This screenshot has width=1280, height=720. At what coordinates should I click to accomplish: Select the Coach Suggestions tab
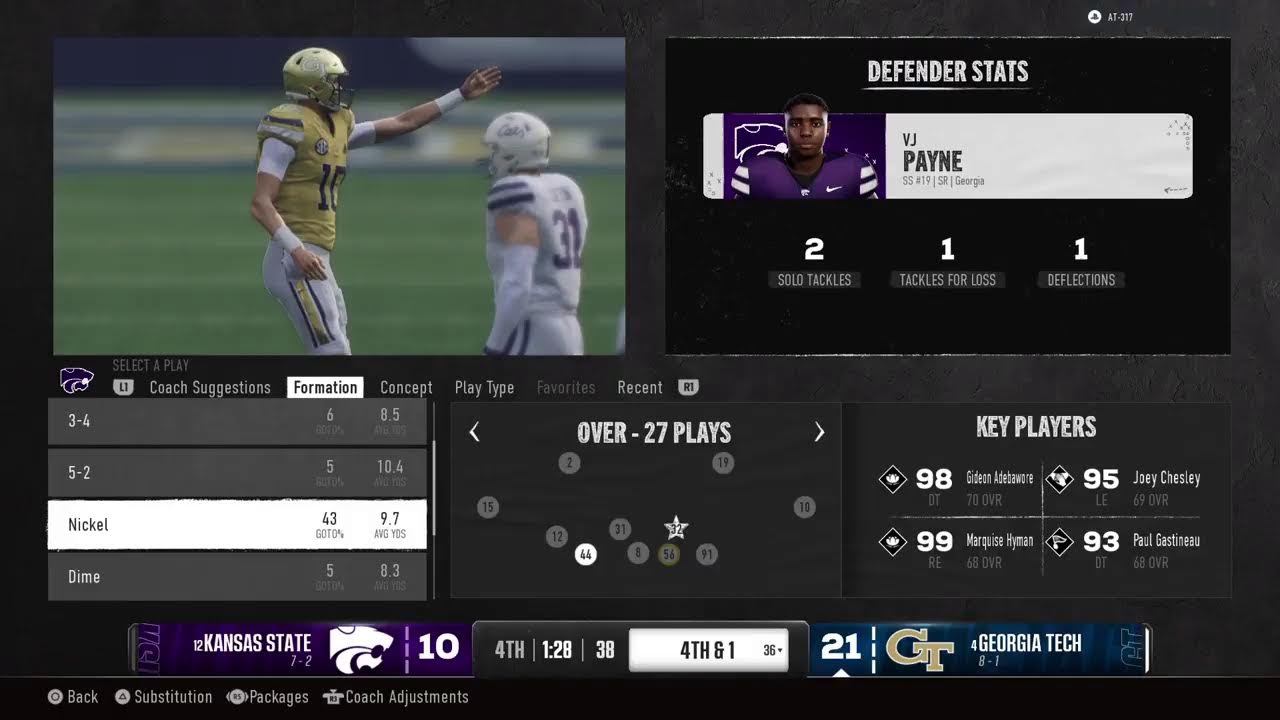(x=210, y=388)
